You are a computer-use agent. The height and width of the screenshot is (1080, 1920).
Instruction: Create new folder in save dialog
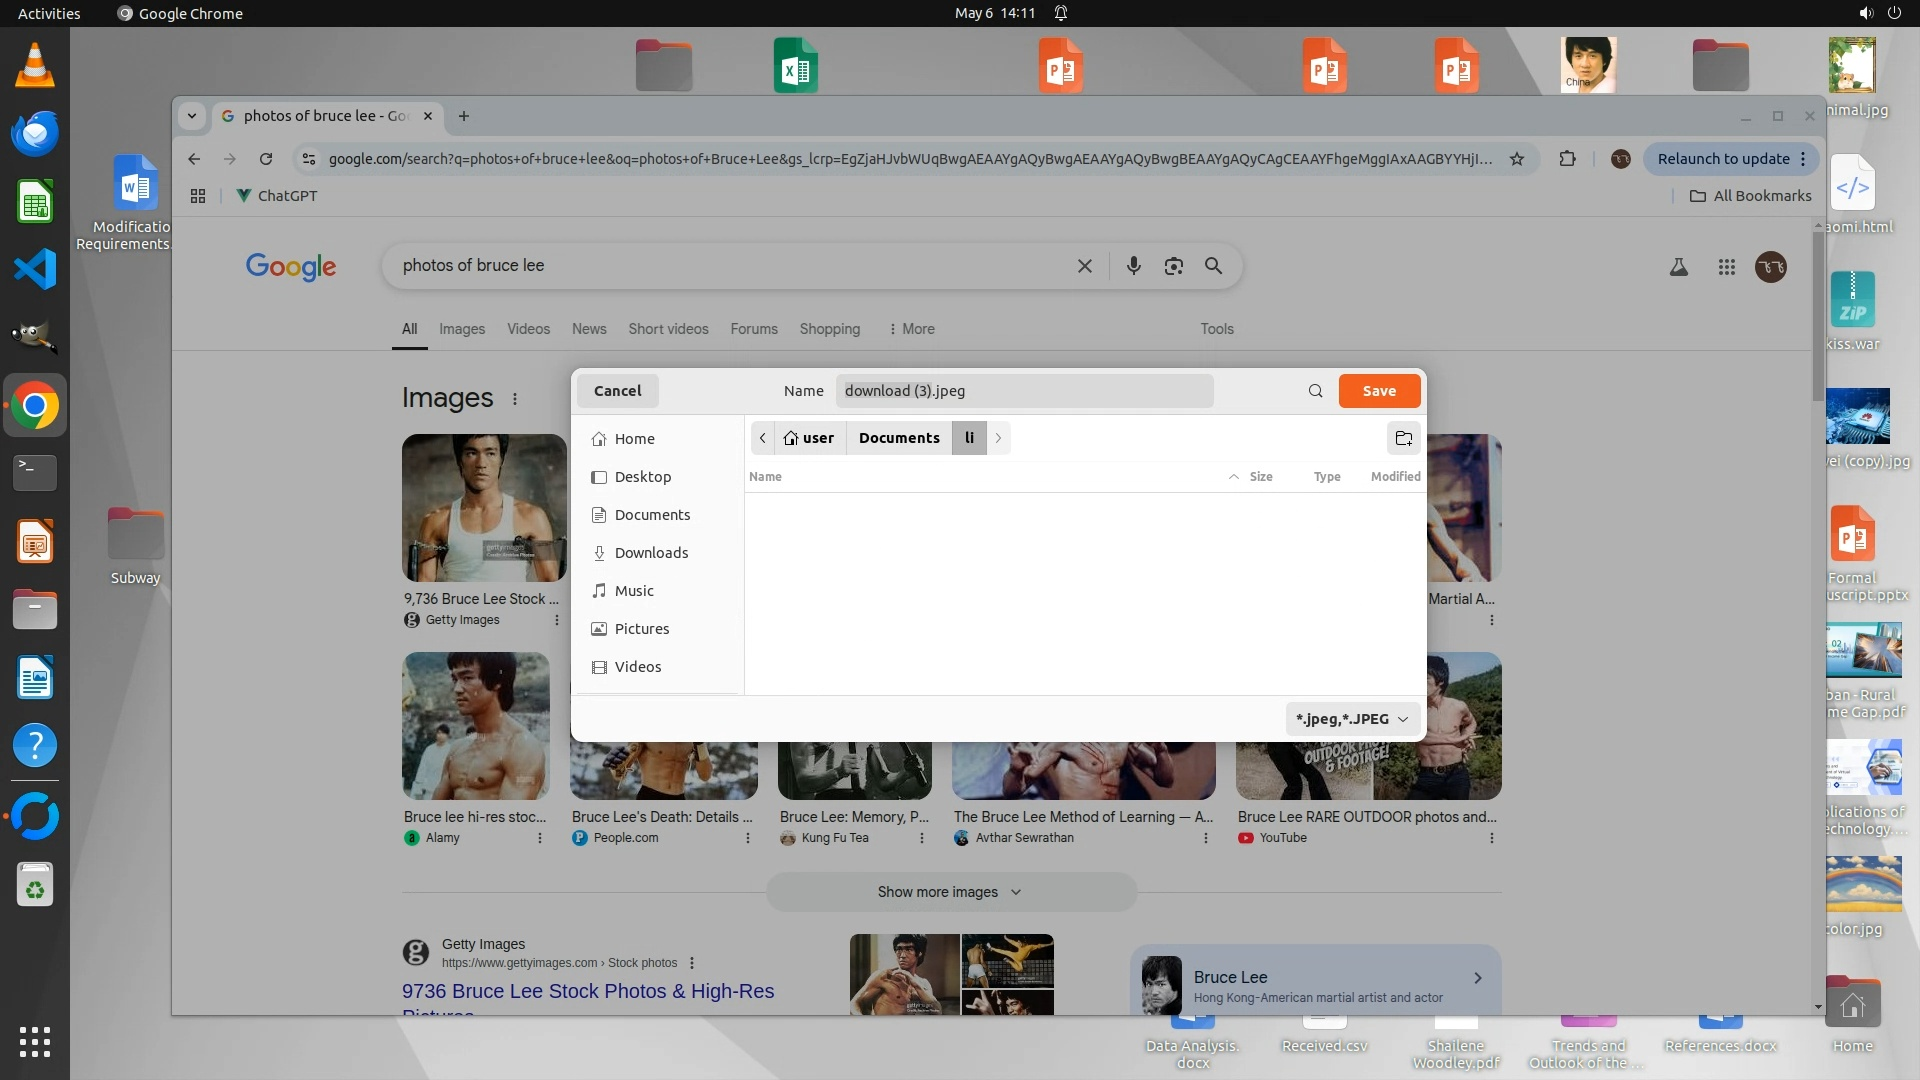tap(1403, 438)
